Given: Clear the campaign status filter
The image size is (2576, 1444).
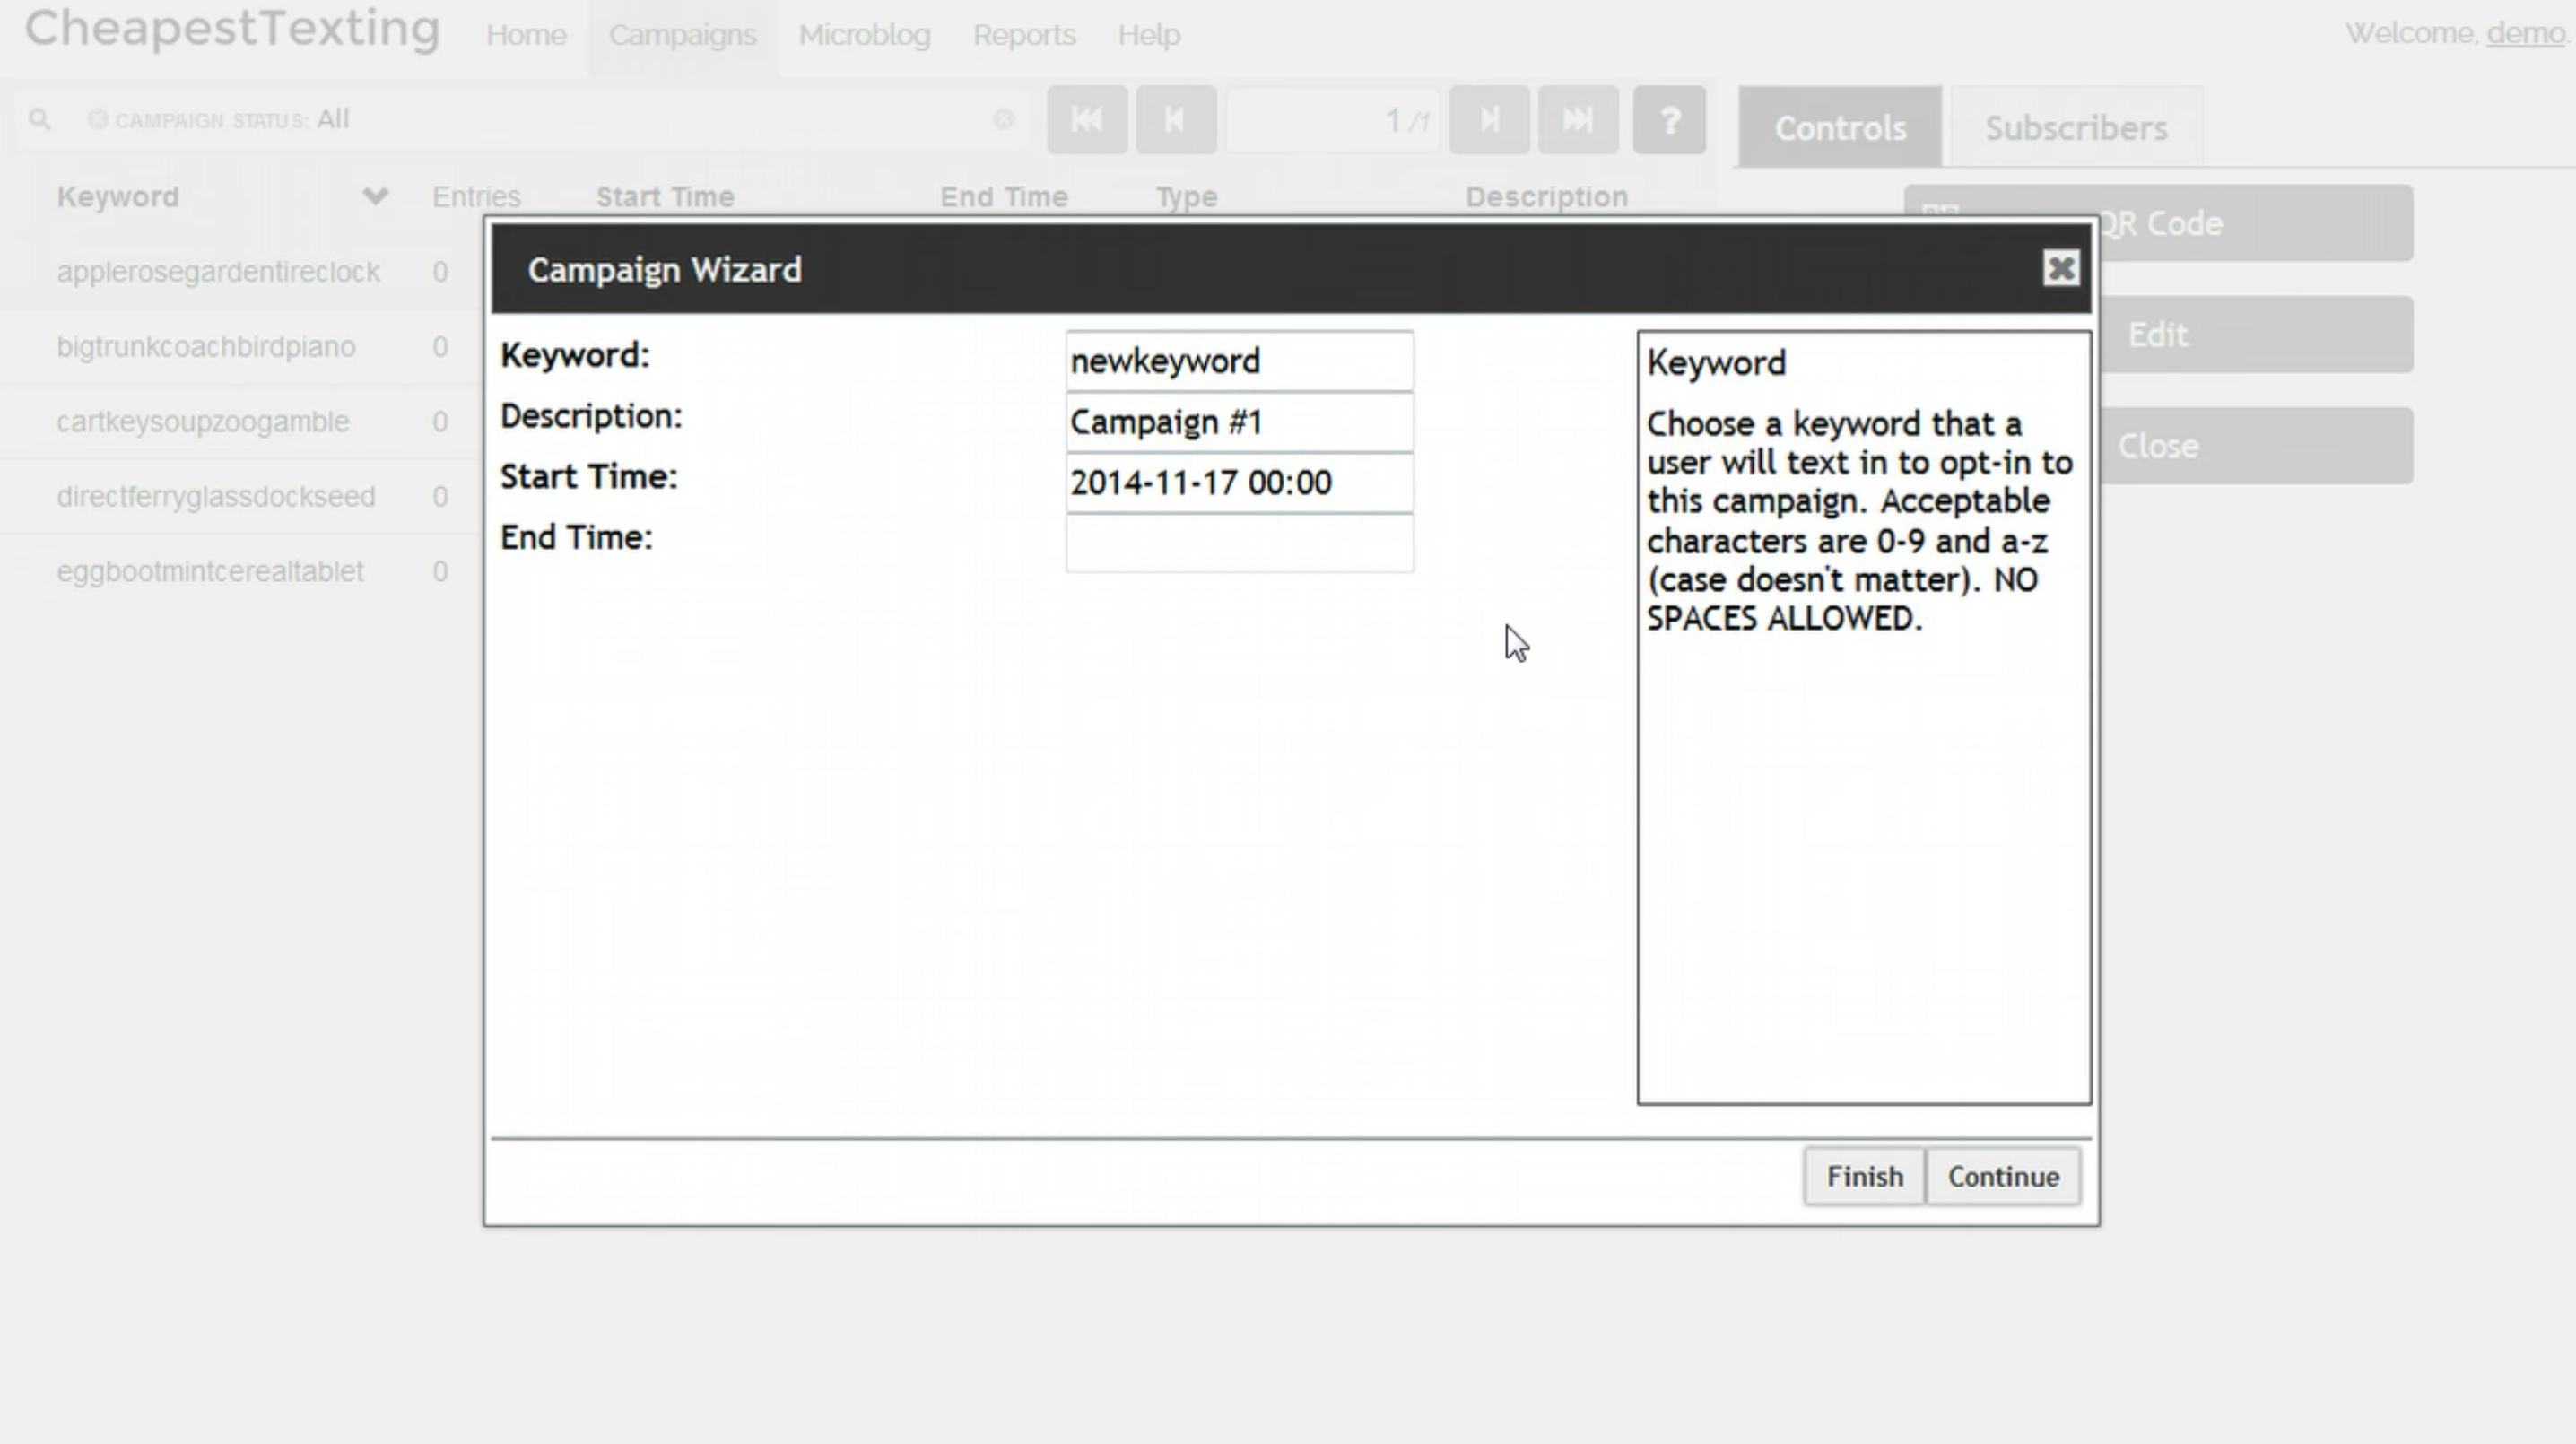Looking at the screenshot, I should (1003, 120).
